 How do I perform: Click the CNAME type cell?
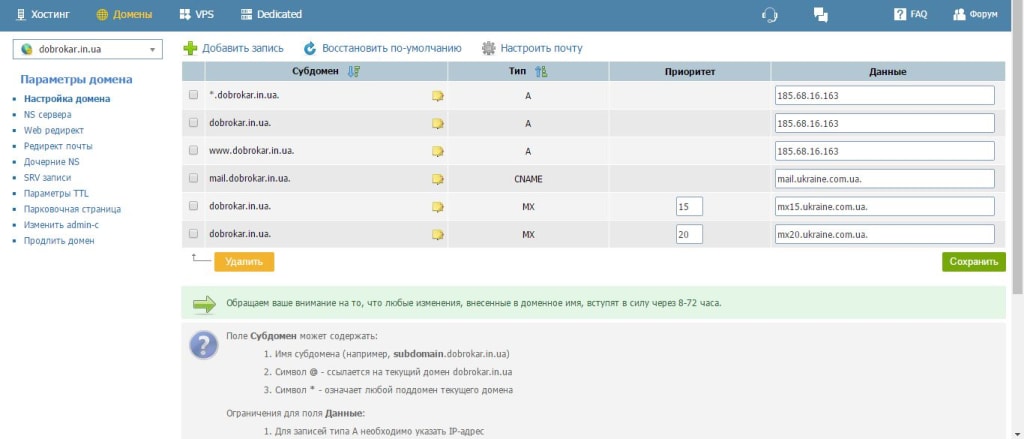(528, 179)
